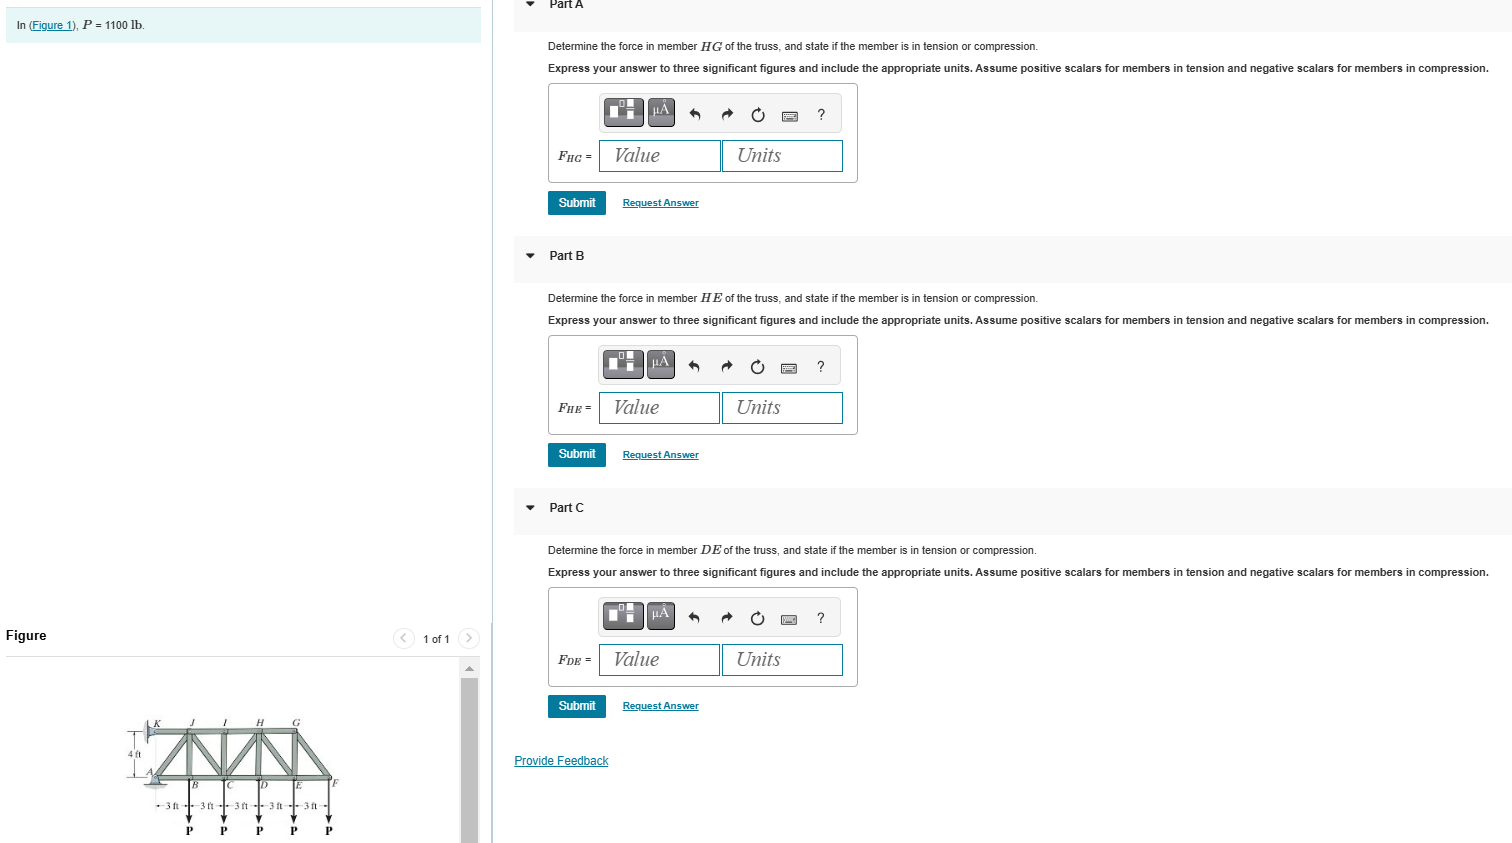Collapse the Part A section
Viewport: 1512px width, 843px height.
point(530,4)
